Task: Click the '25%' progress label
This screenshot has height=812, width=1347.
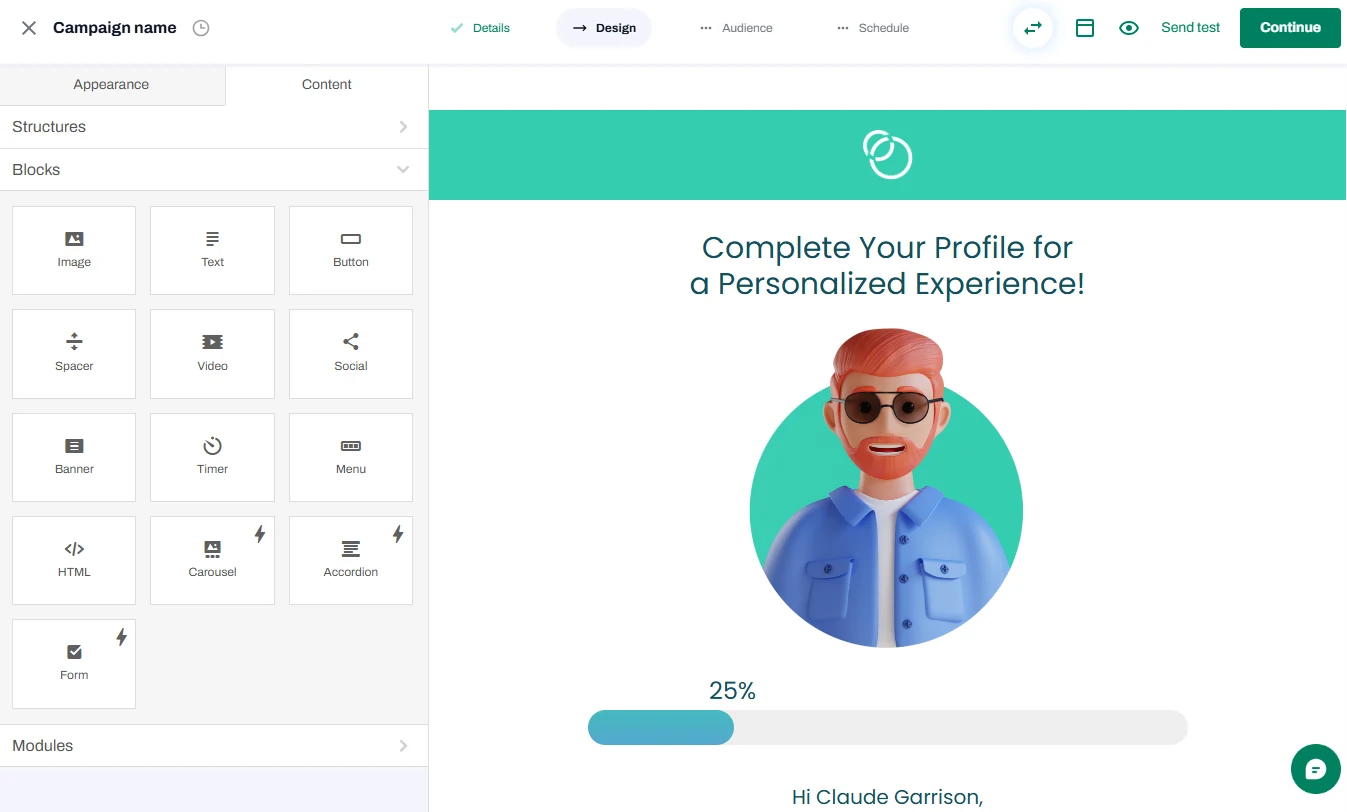Action: click(x=732, y=691)
